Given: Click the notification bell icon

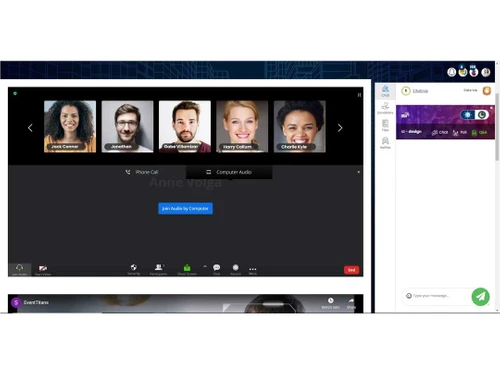Looking at the screenshot, I should tap(451, 72).
